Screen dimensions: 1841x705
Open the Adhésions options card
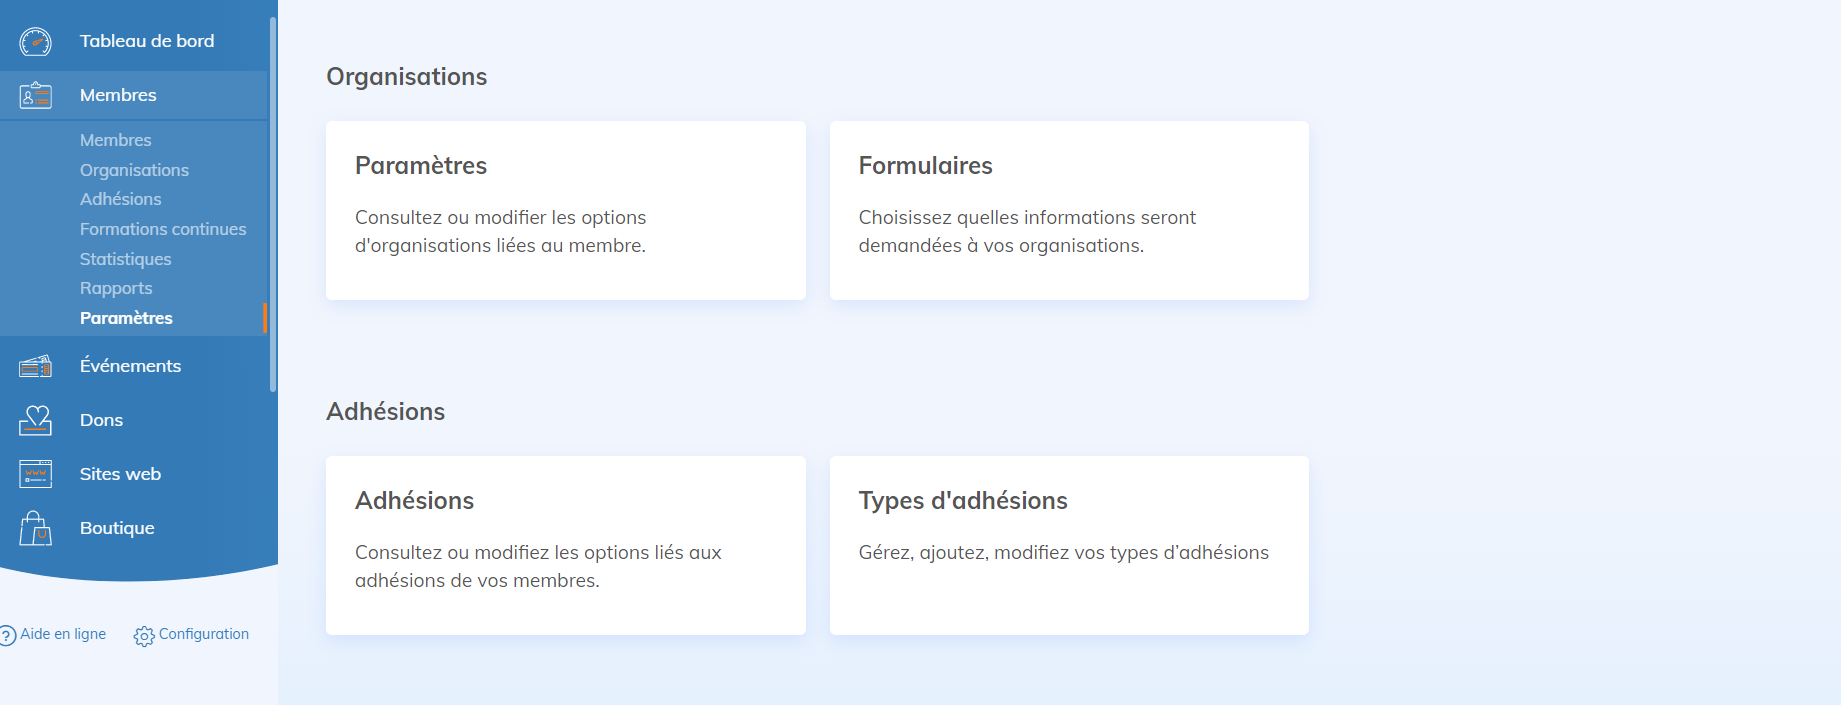(565, 545)
